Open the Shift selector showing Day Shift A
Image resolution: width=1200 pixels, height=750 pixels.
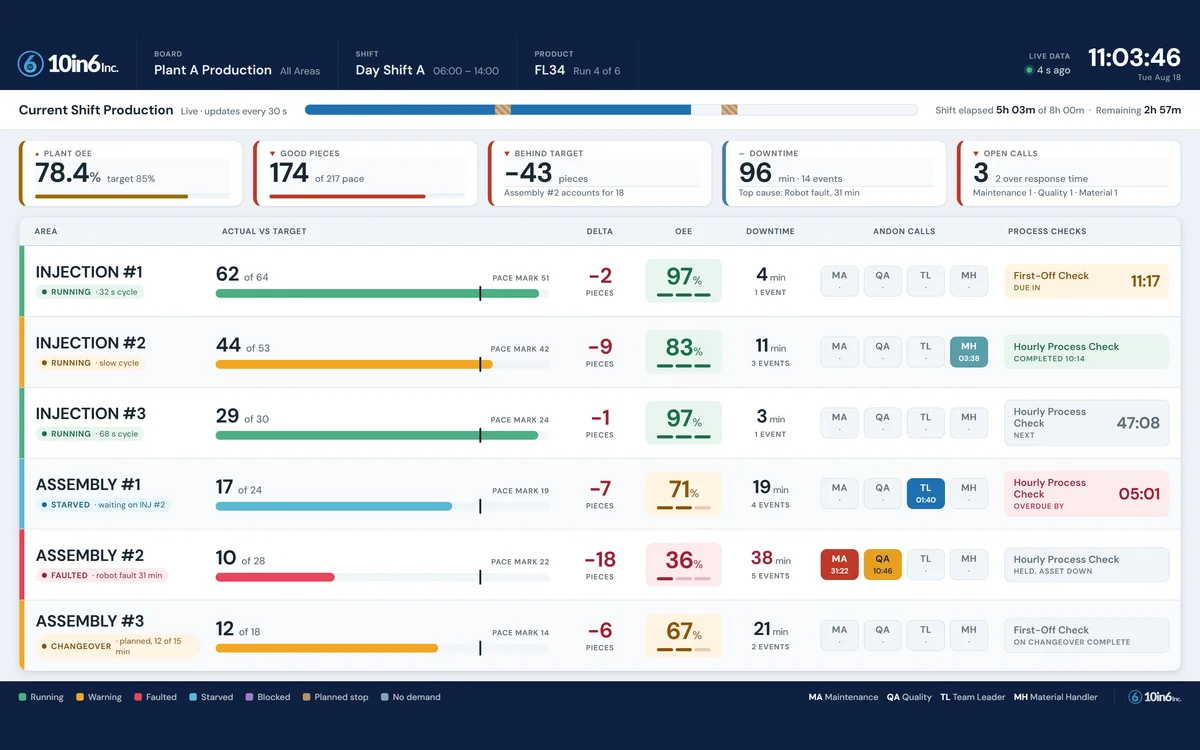coord(427,64)
